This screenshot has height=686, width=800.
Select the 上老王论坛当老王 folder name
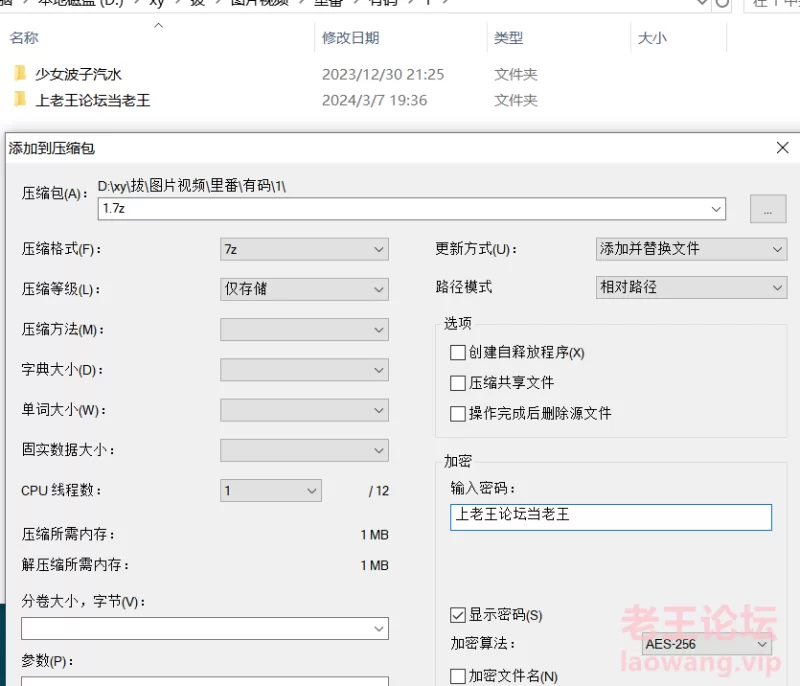93,100
